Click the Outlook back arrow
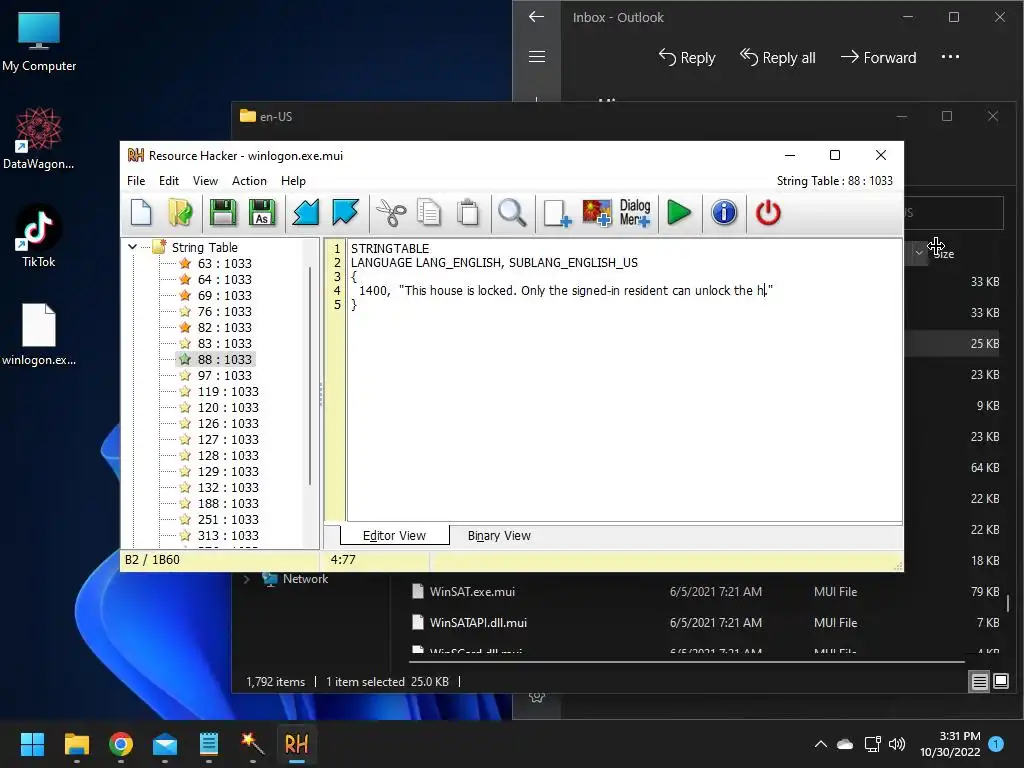 (536, 17)
